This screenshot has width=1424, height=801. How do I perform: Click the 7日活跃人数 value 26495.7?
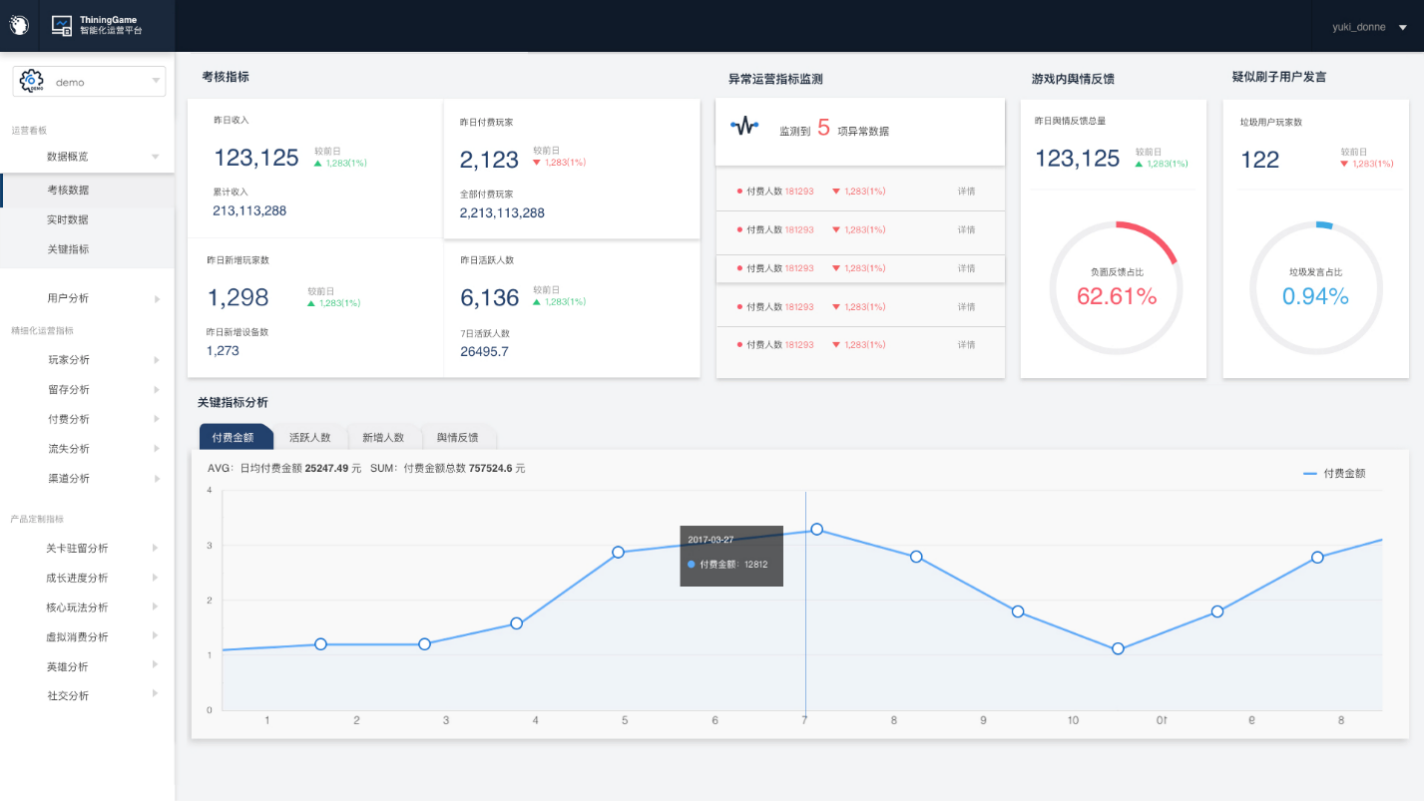485,351
